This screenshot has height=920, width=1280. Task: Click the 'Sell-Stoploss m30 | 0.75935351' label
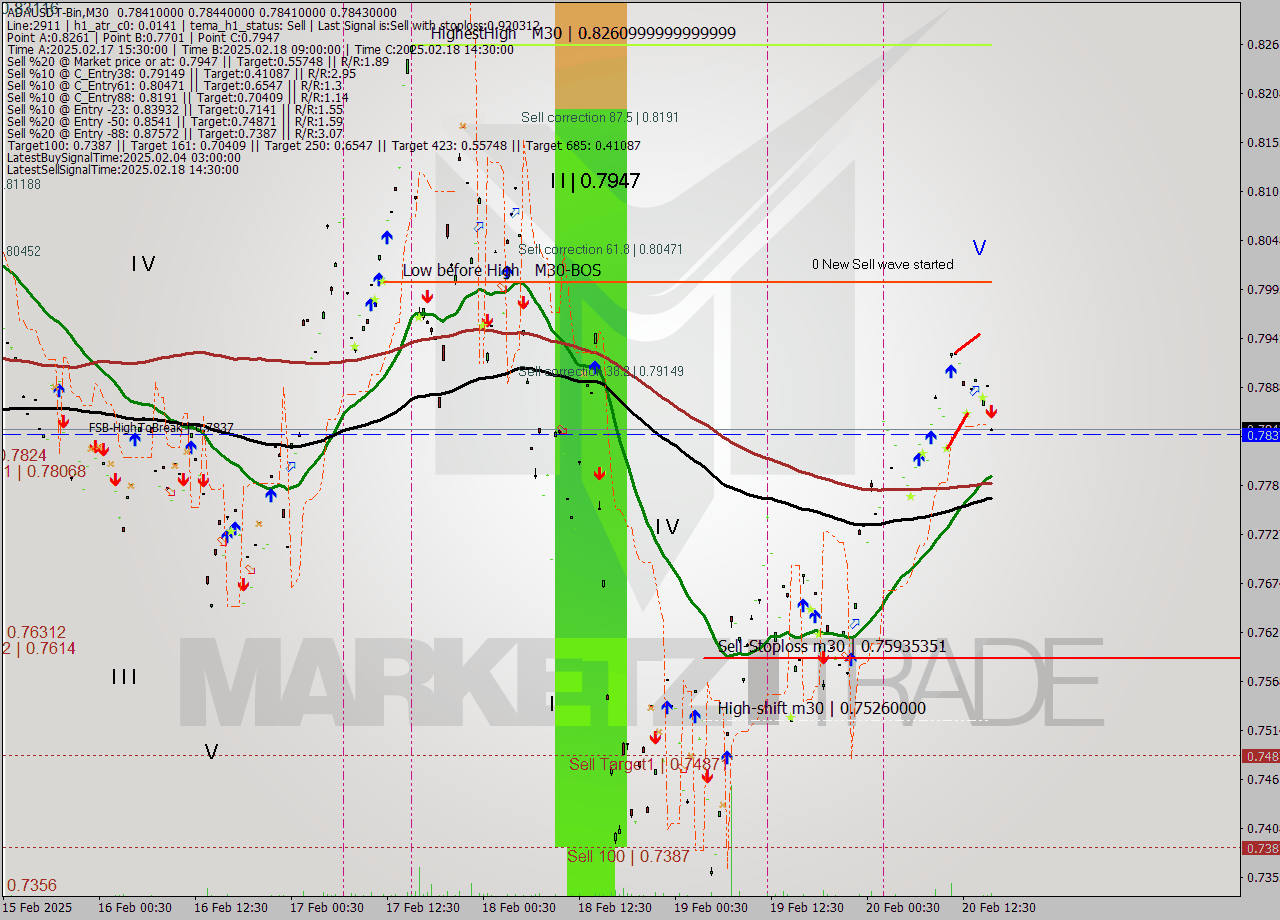tap(832, 646)
